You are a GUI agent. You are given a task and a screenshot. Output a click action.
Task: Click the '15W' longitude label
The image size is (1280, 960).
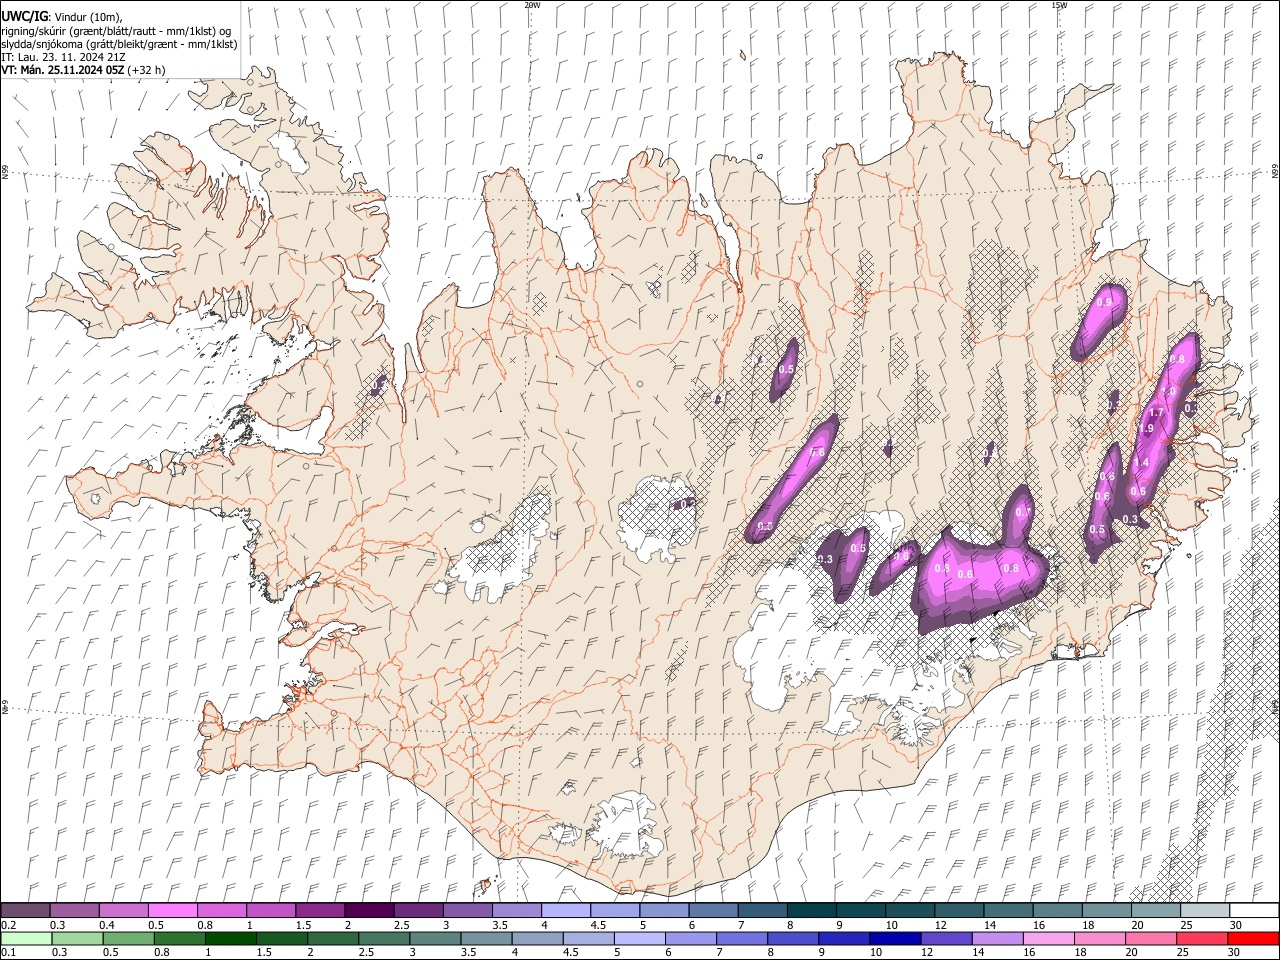[1060, 5]
